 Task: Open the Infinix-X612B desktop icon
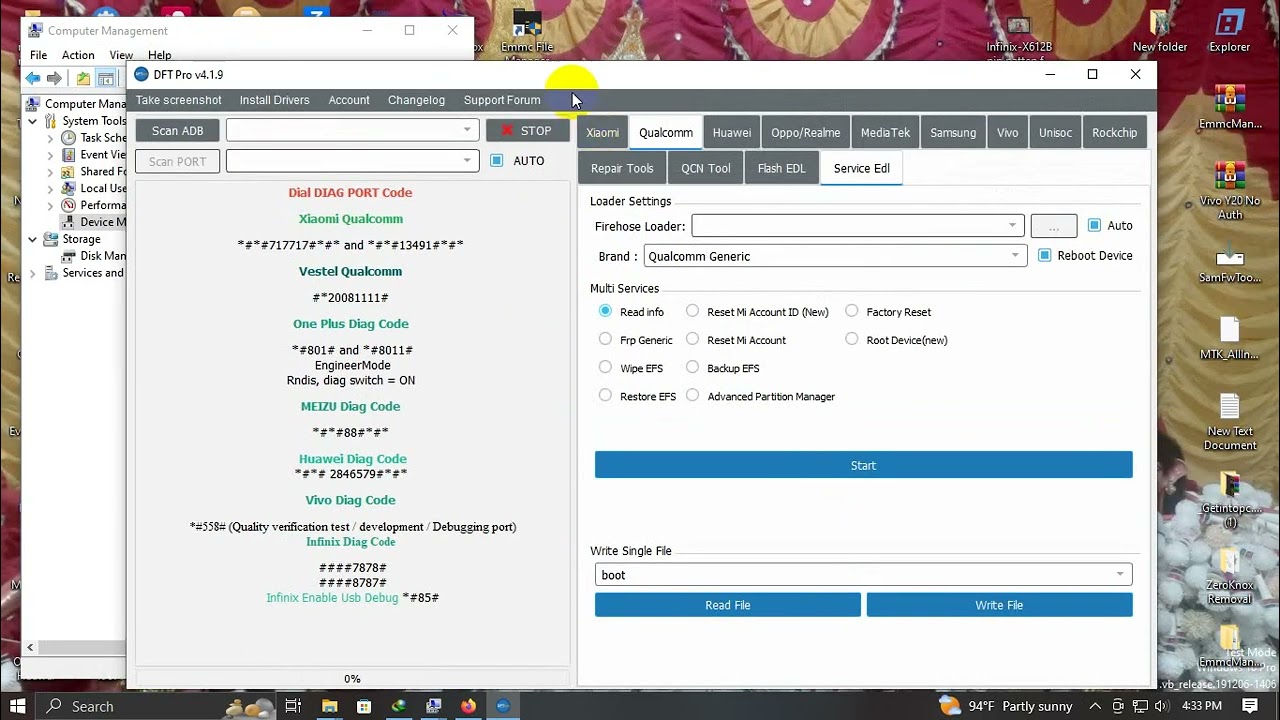tap(1019, 38)
